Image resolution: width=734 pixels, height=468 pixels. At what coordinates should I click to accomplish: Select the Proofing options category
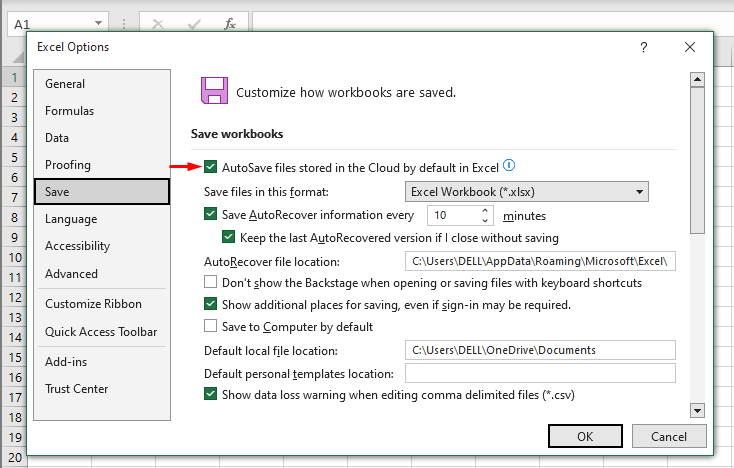[x=102, y=165]
